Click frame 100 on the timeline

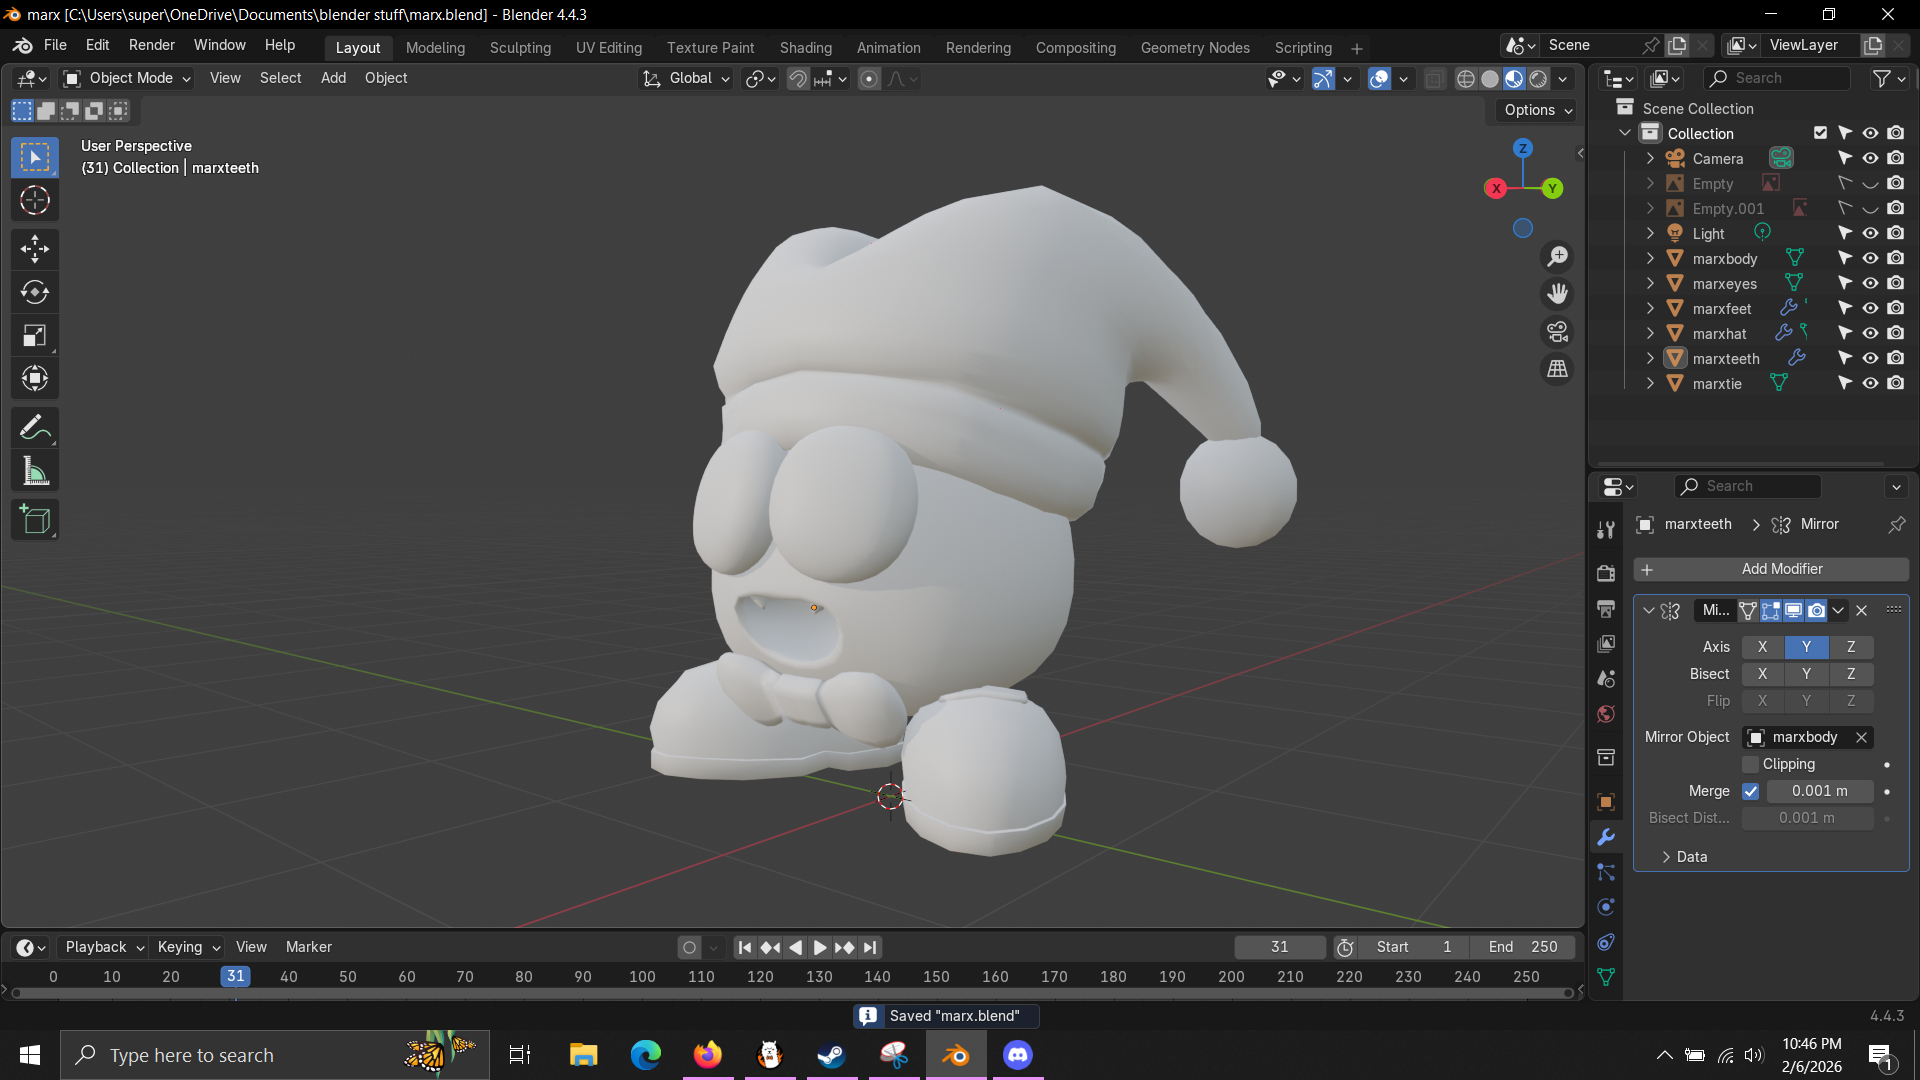pyautogui.click(x=642, y=977)
